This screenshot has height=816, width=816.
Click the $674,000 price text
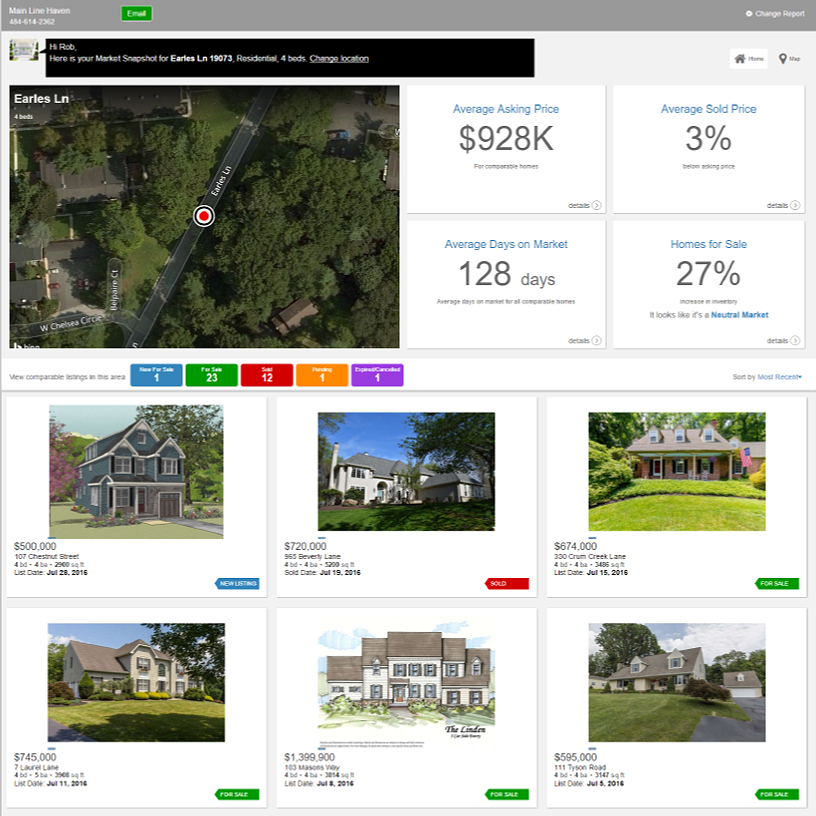click(575, 546)
